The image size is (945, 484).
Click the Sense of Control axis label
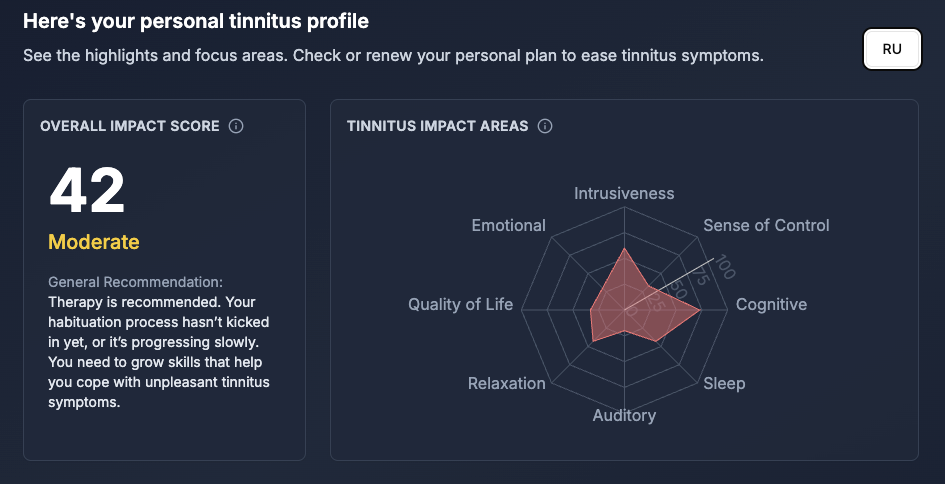pos(766,225)
